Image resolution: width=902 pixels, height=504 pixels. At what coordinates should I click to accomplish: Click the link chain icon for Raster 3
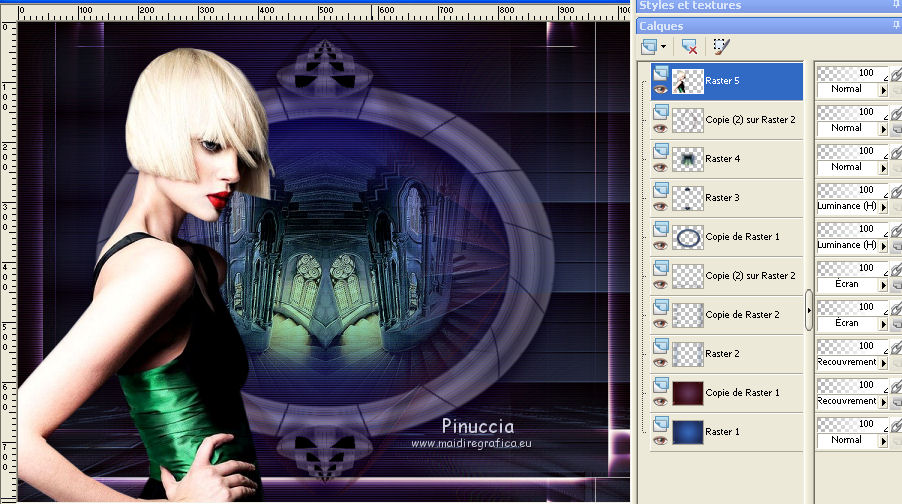click(896, 191)
